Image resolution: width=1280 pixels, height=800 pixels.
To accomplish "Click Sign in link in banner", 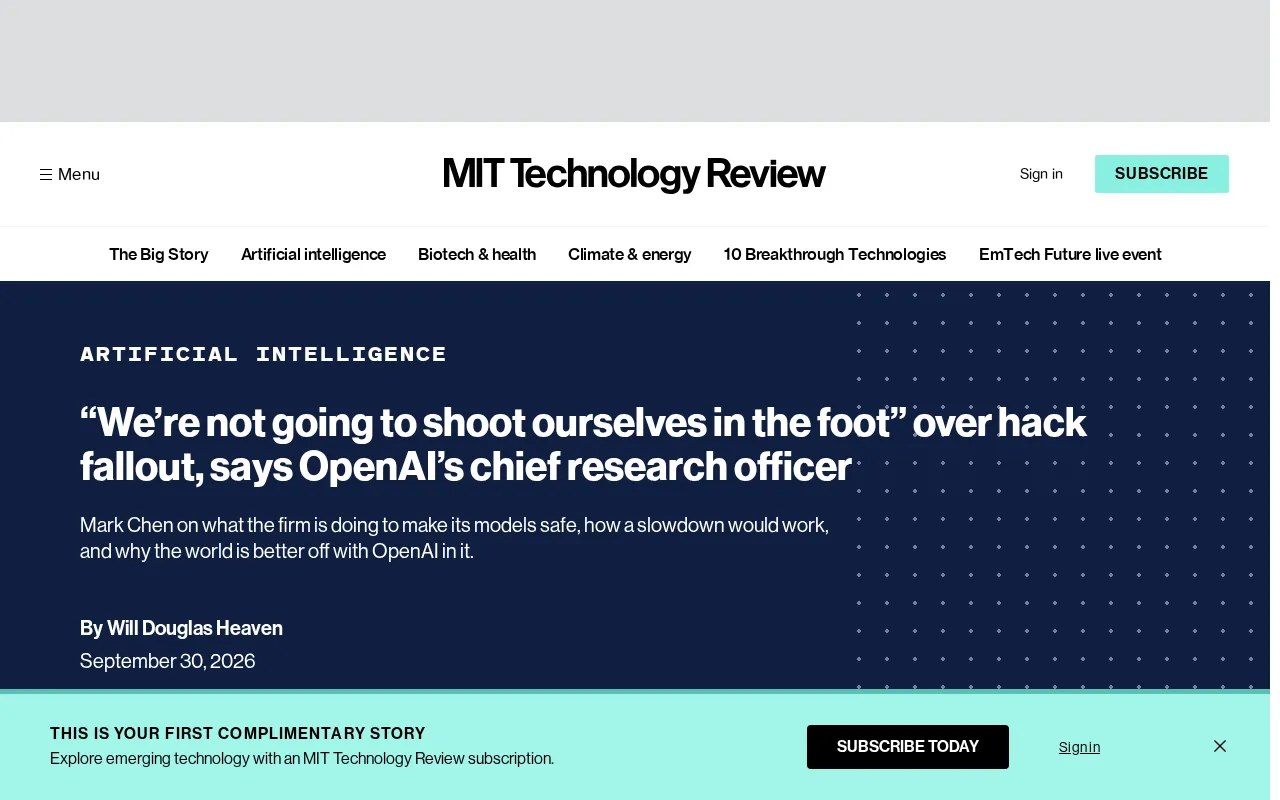I will [x=1080, y=747].
